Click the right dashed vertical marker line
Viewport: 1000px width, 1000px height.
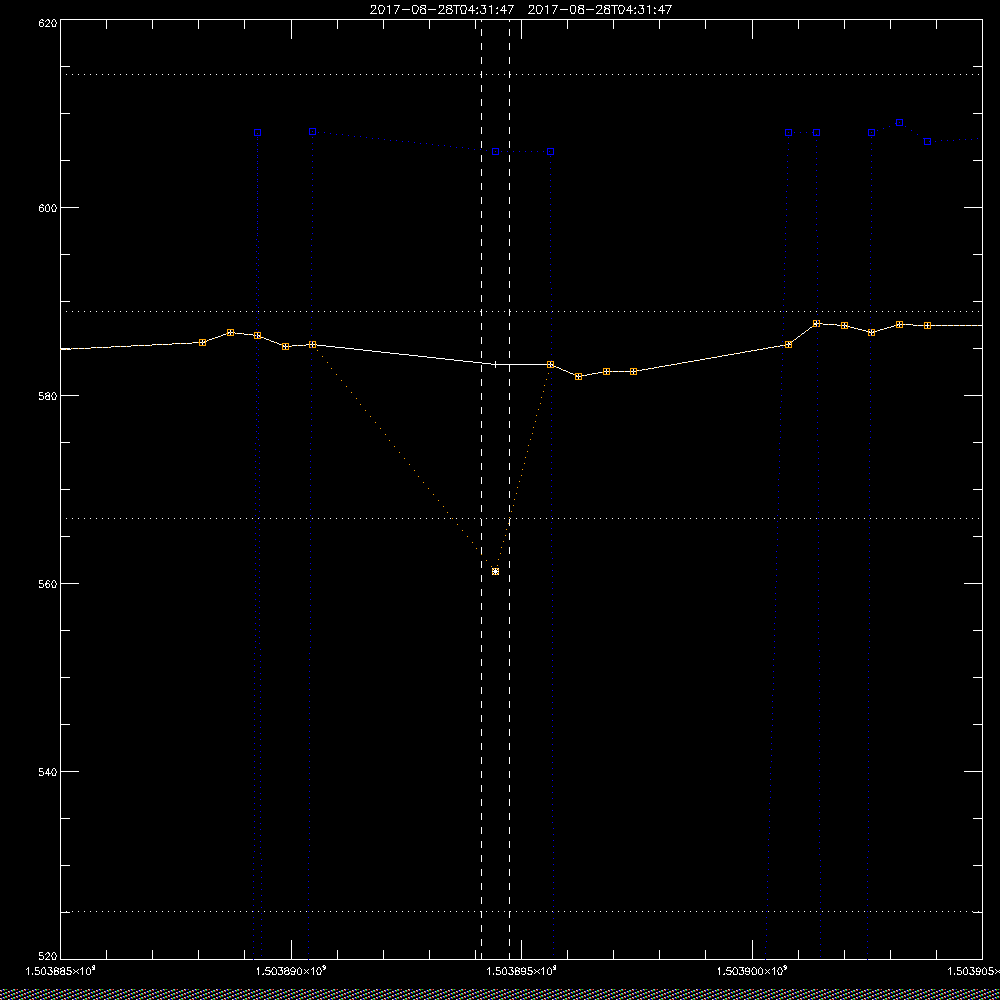click(509, 488)
